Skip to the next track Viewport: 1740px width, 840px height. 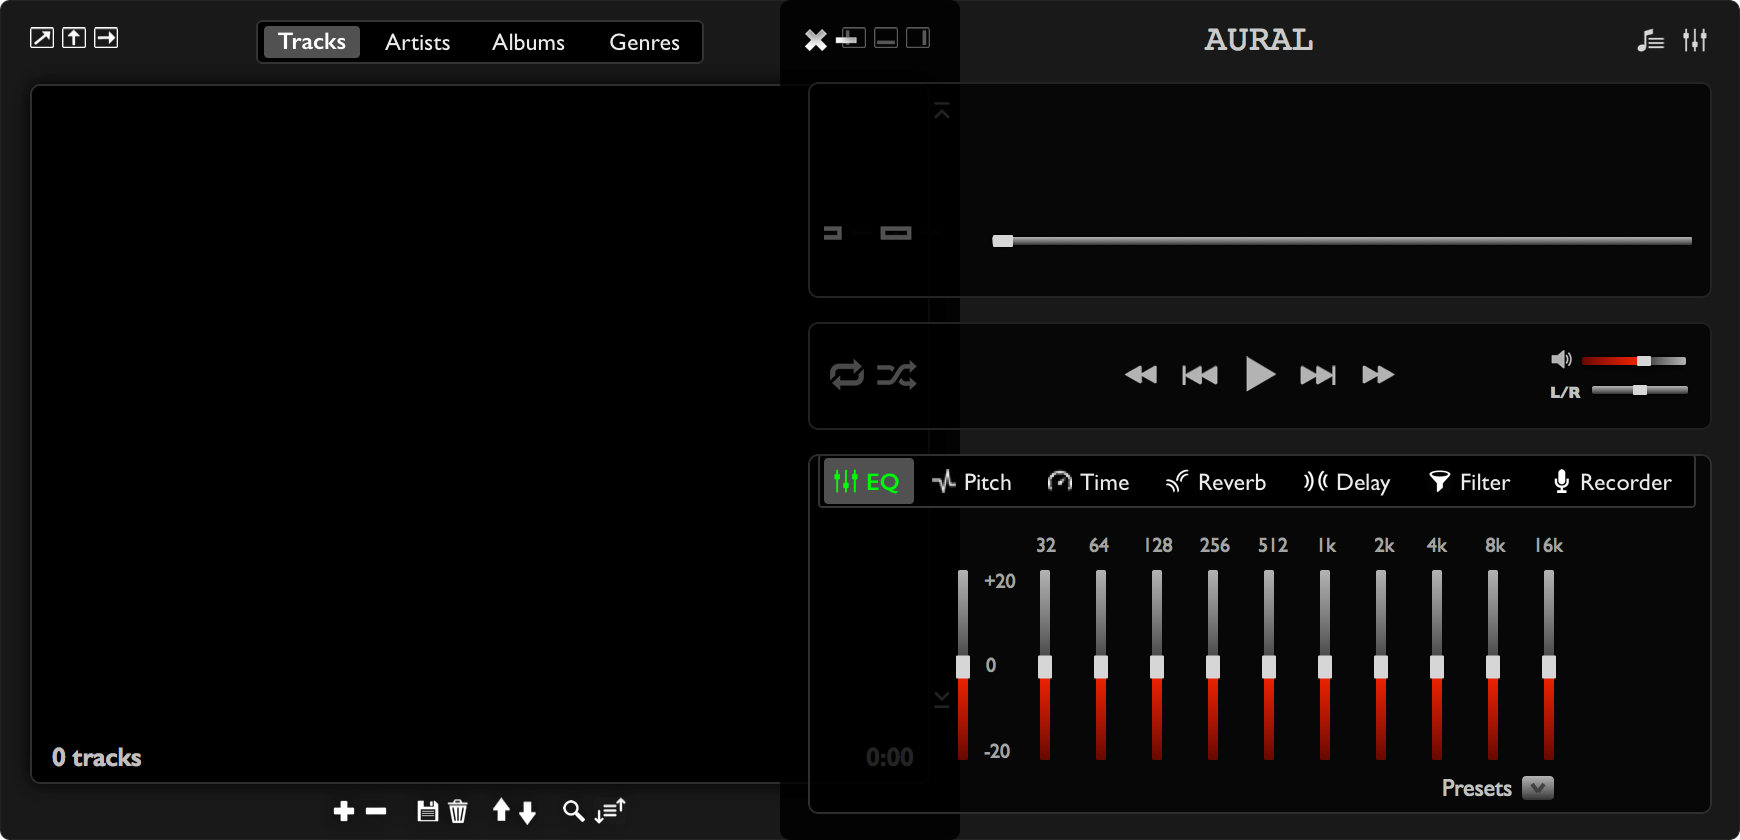pos(1318,375)
